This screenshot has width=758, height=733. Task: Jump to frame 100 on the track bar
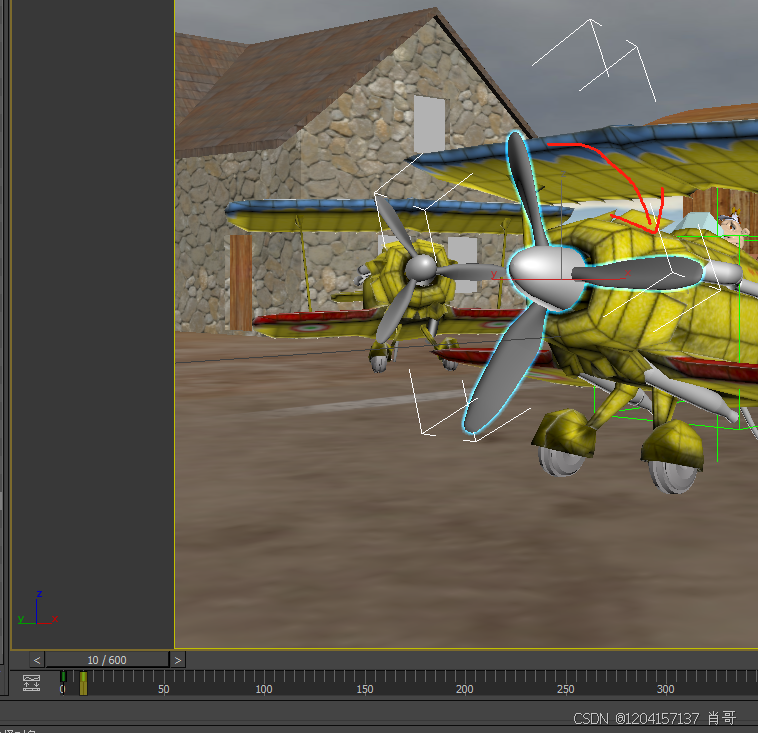tap(264, 689)
